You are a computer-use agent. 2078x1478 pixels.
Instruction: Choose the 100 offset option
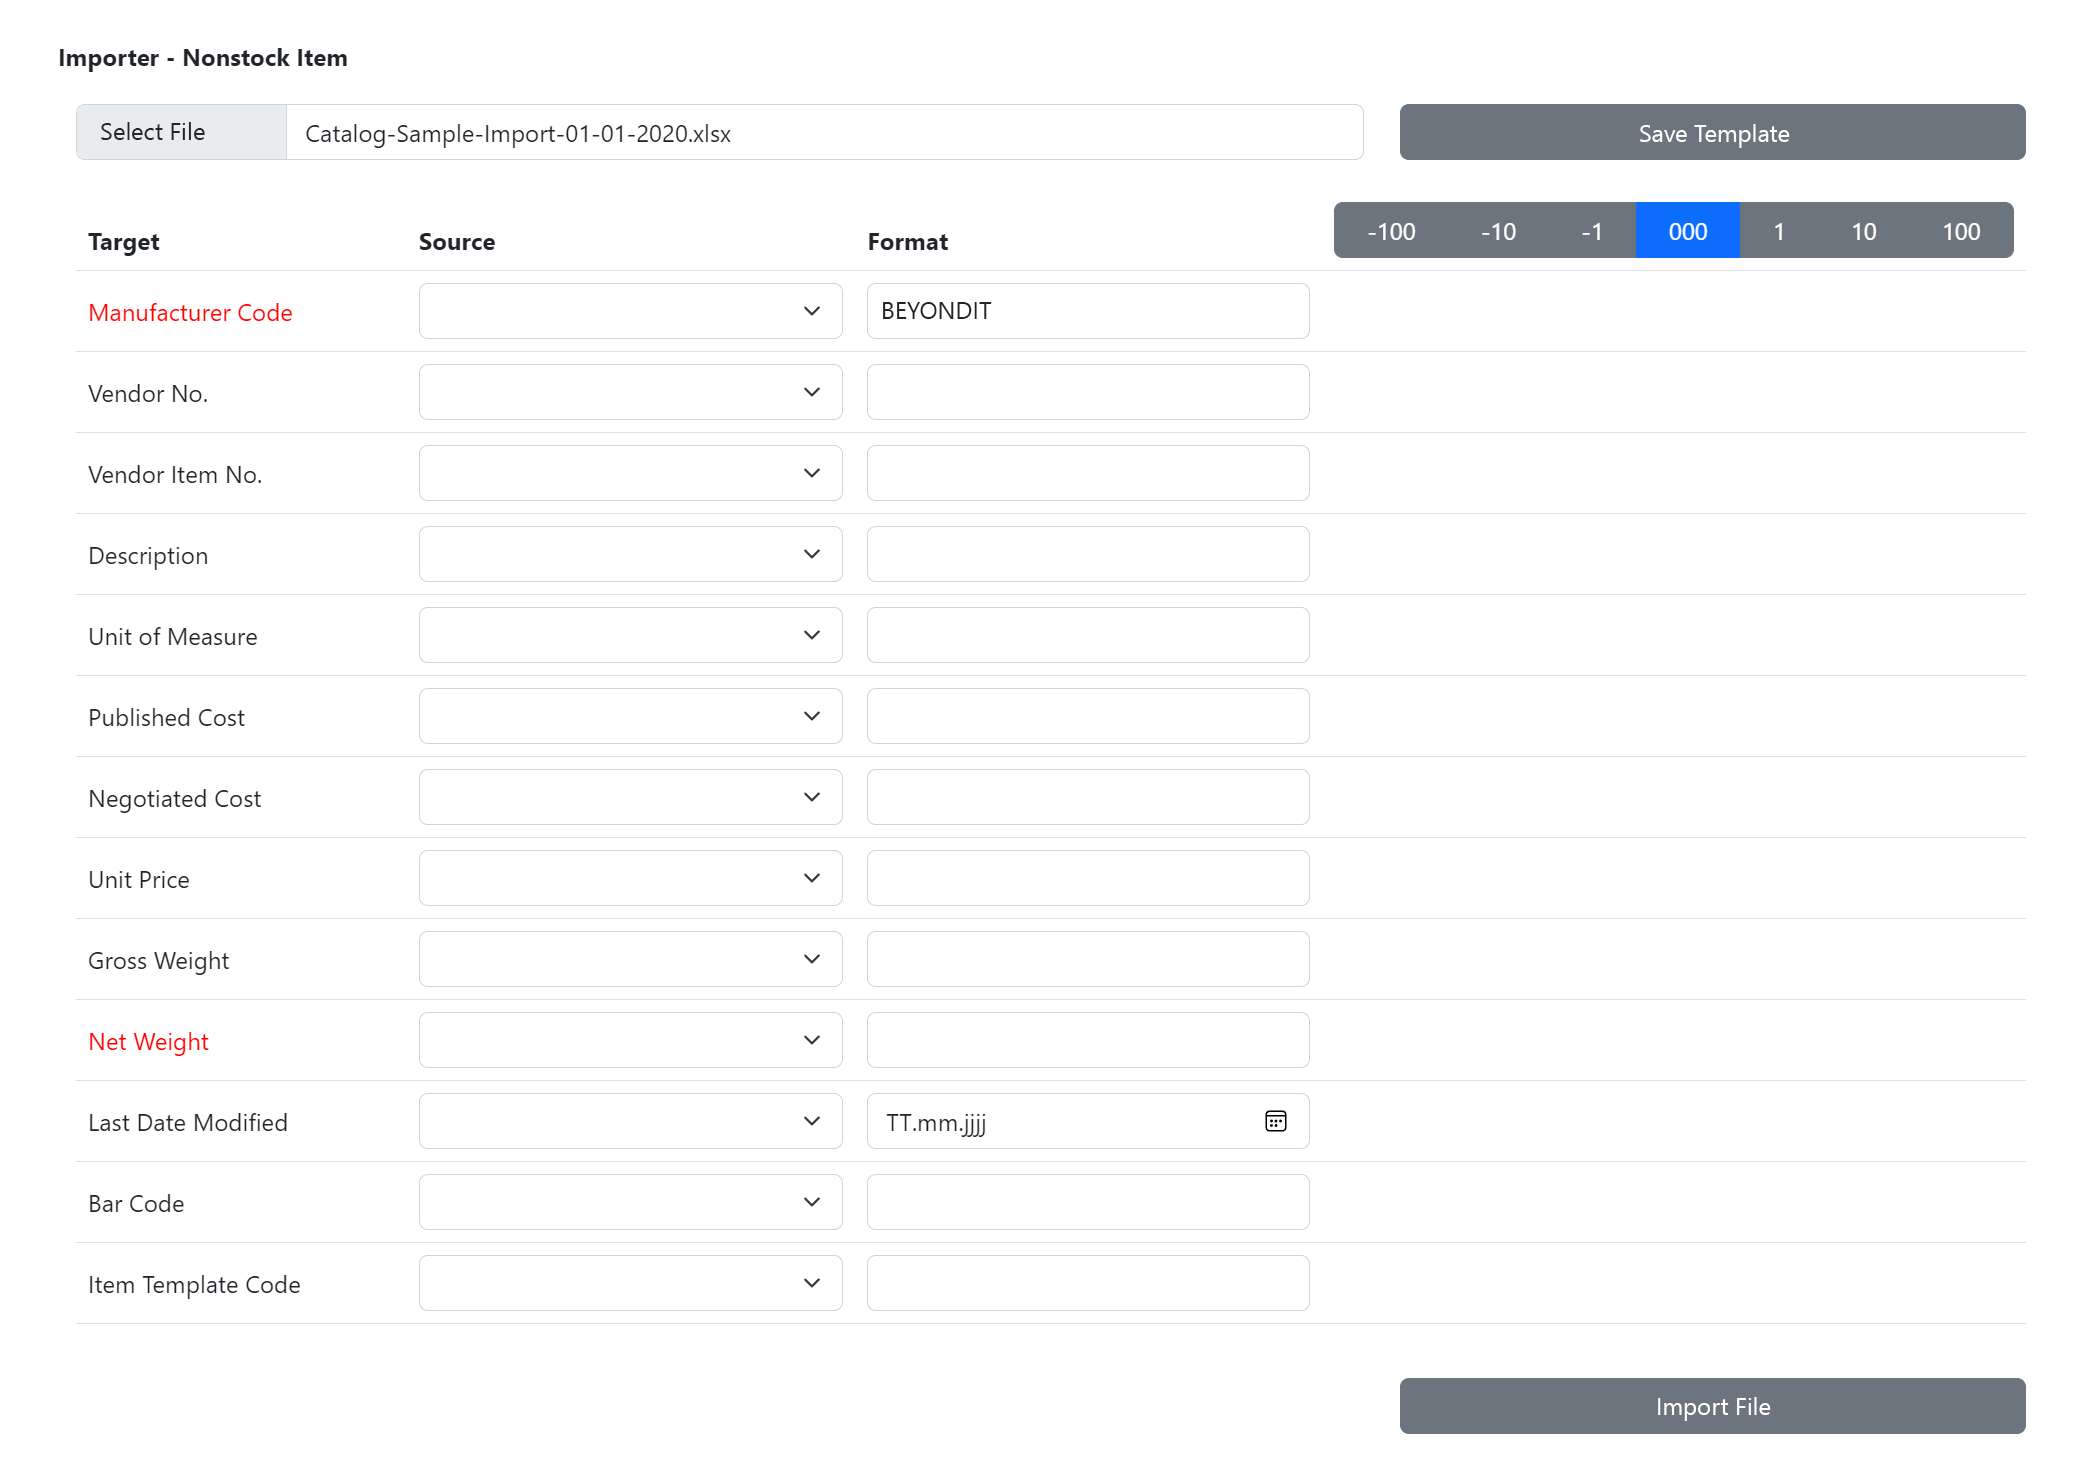(1960, 231)
